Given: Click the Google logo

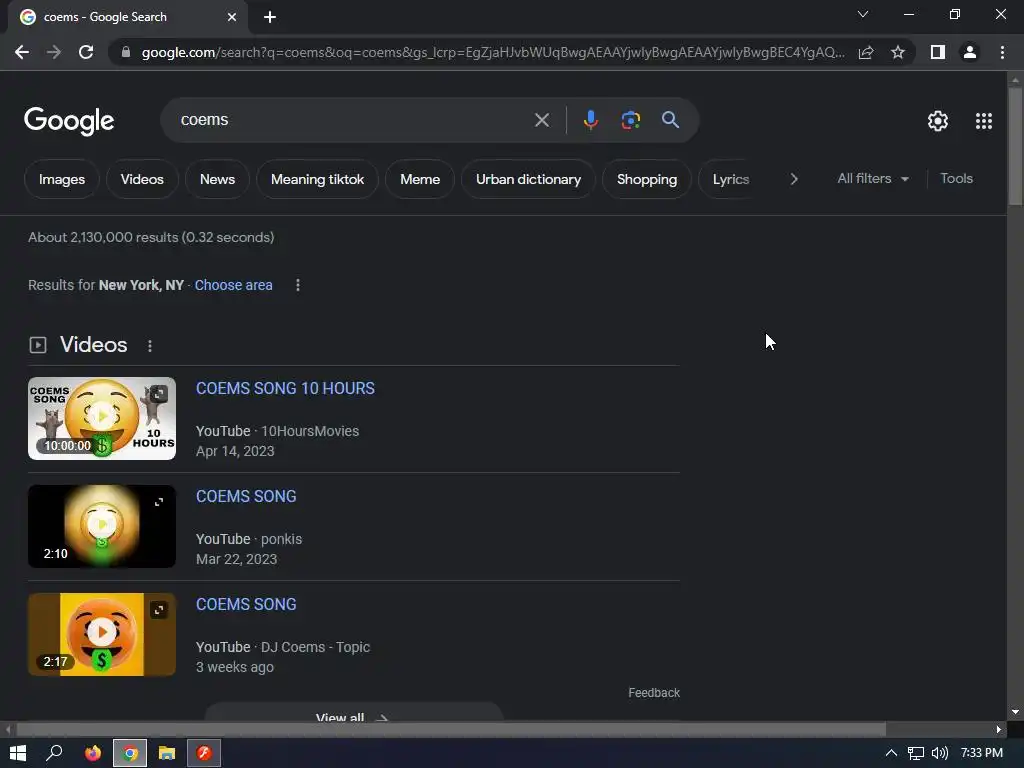Looking at the screenshot, I should [x=69, y=121].
